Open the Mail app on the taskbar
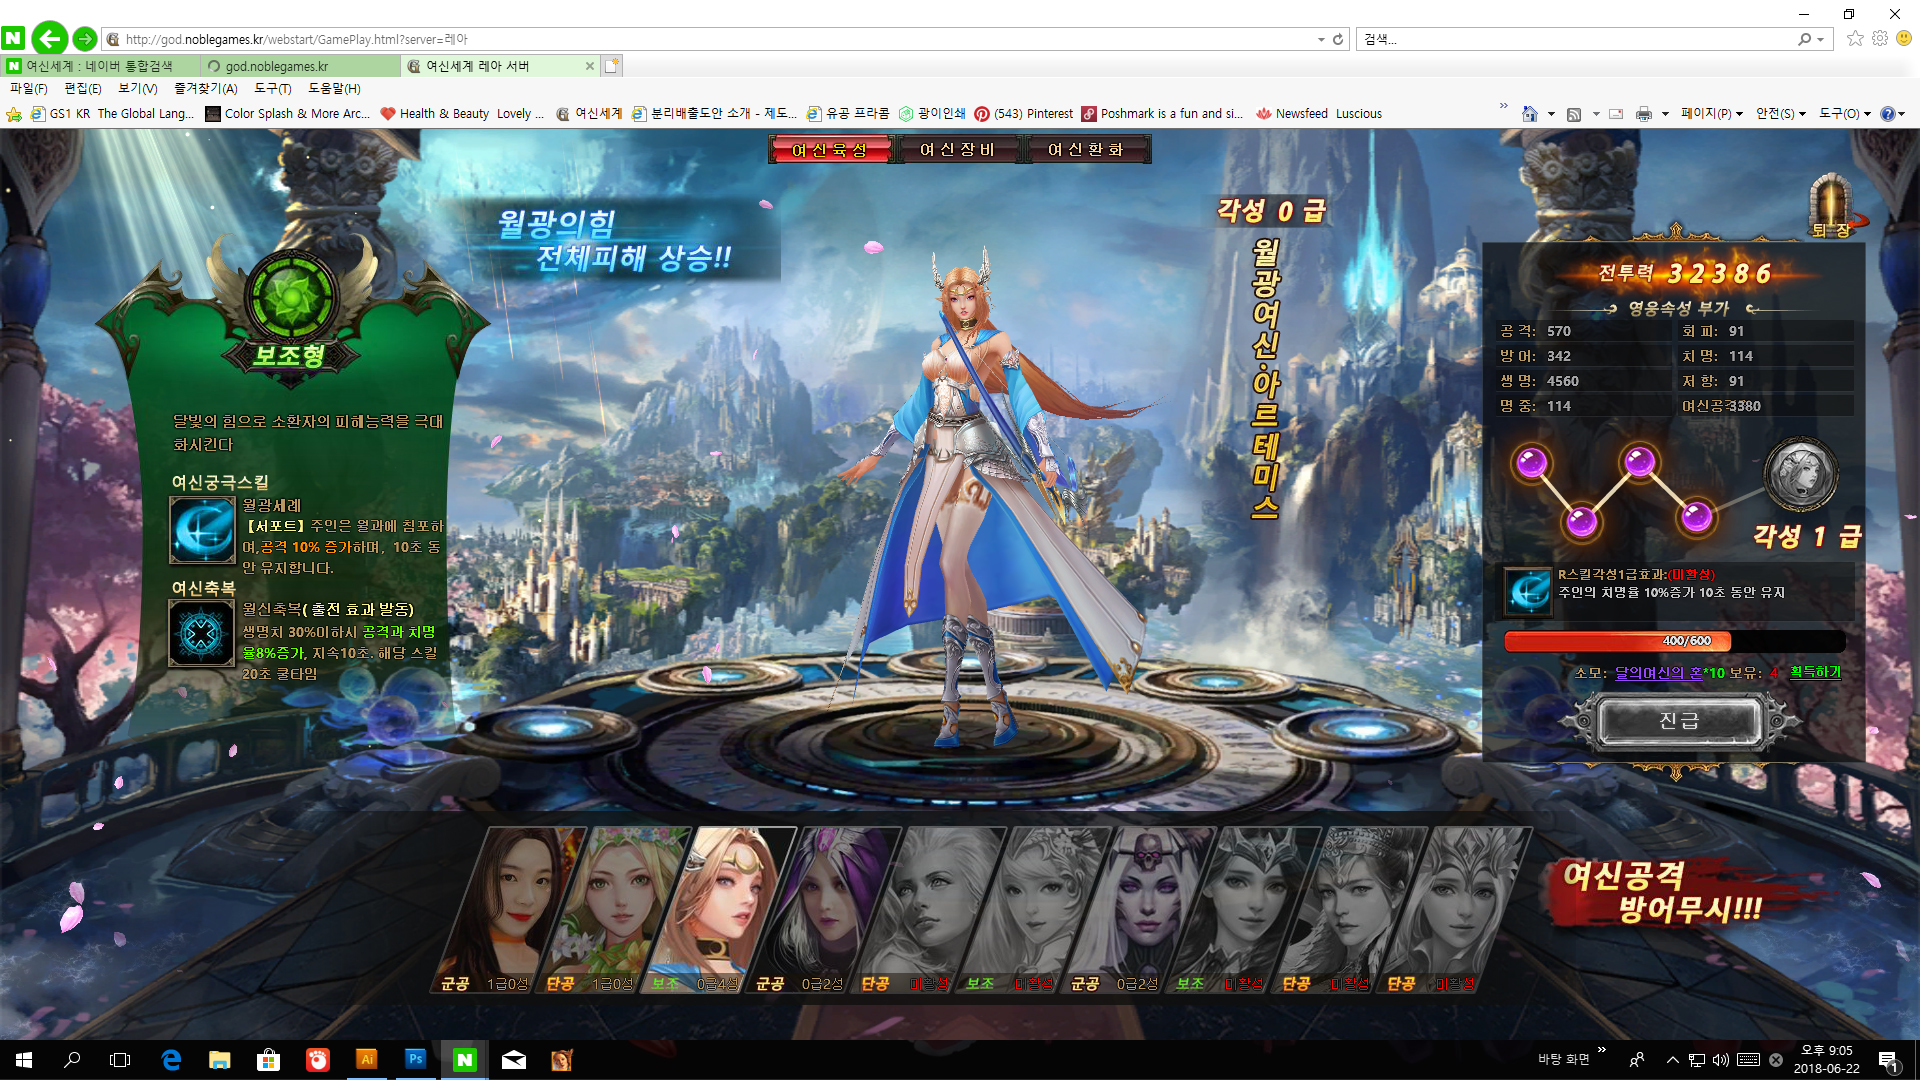The height and width of the screenshot is (1080, 1920). (514, 1060)
